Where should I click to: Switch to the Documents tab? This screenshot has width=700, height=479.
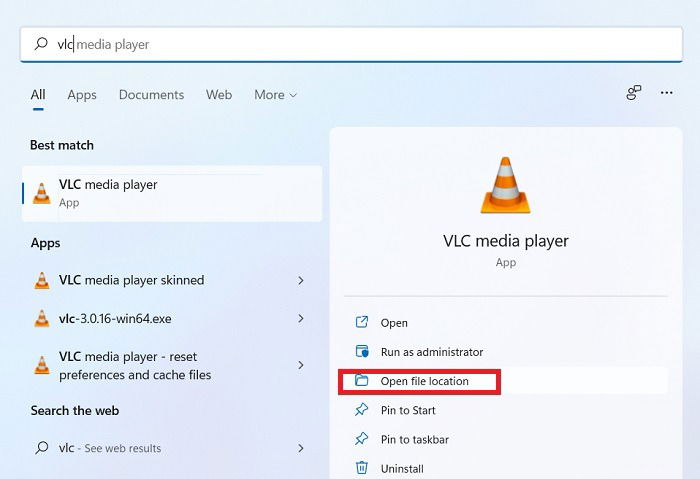[x=151, y=95]
